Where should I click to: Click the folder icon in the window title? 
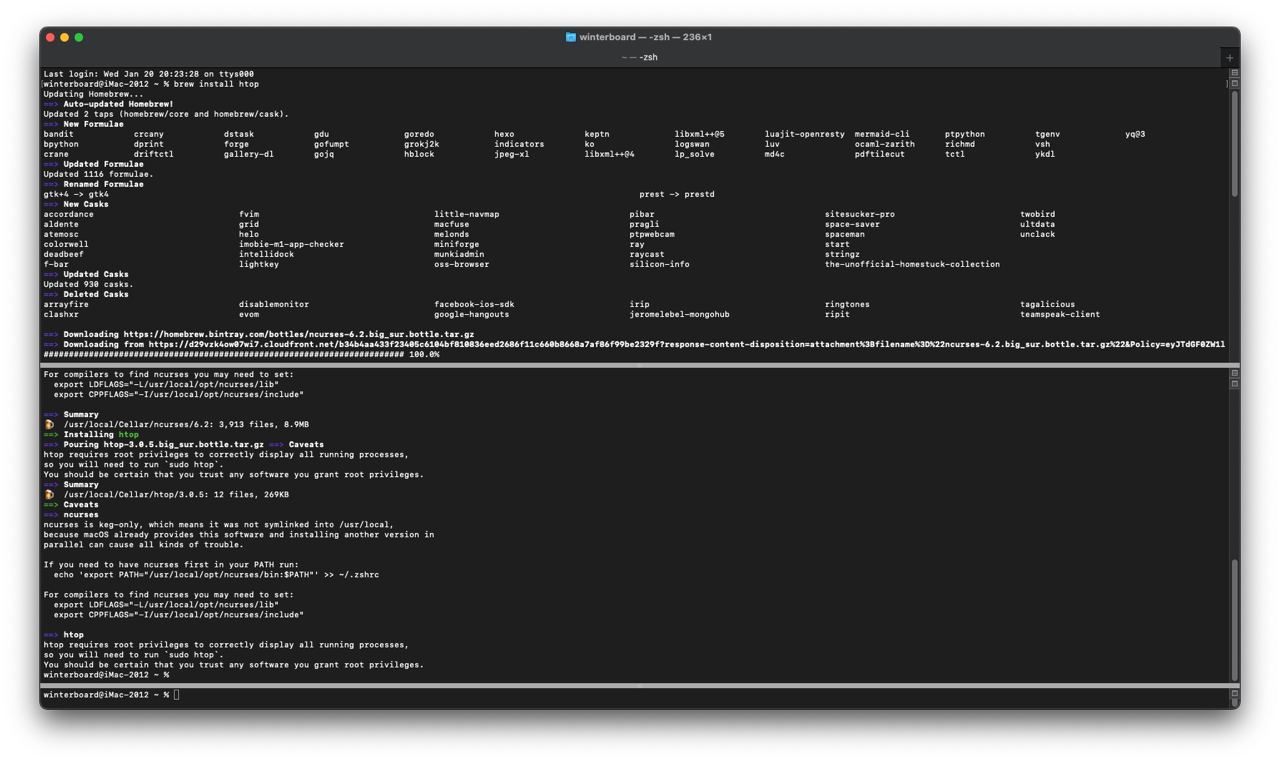pos(570,37)
